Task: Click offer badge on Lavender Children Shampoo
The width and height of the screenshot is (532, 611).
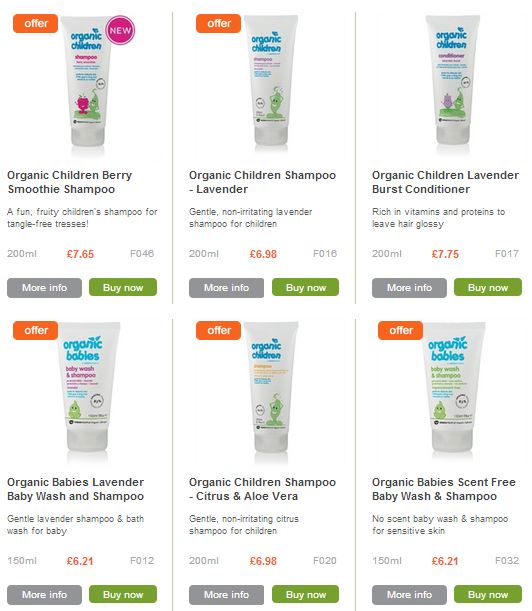Action: coord(218,23)
